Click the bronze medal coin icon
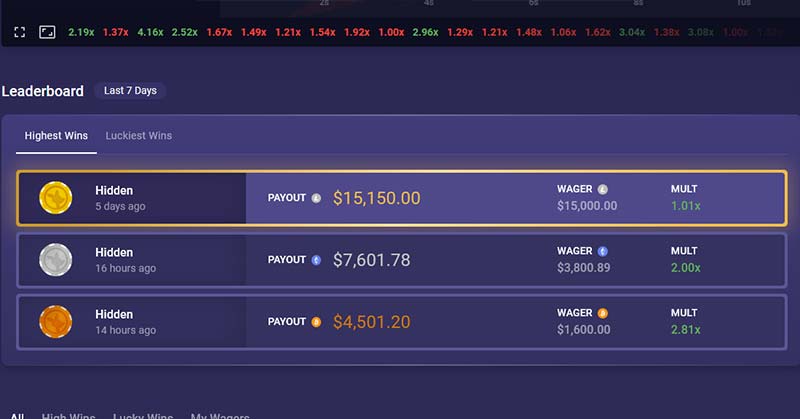Viewport: 800px width, 419px height. [56, 322]
